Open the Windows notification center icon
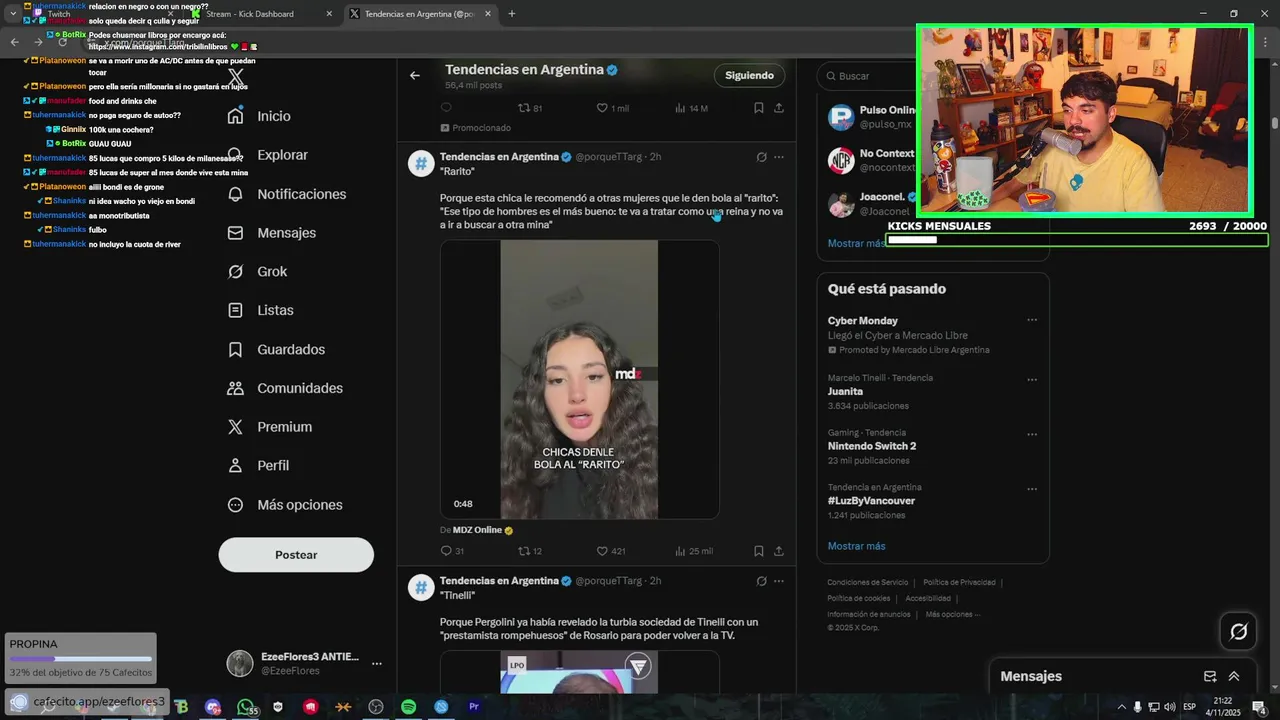This screenshot has height=720, width=1280. coord(1258,707)
